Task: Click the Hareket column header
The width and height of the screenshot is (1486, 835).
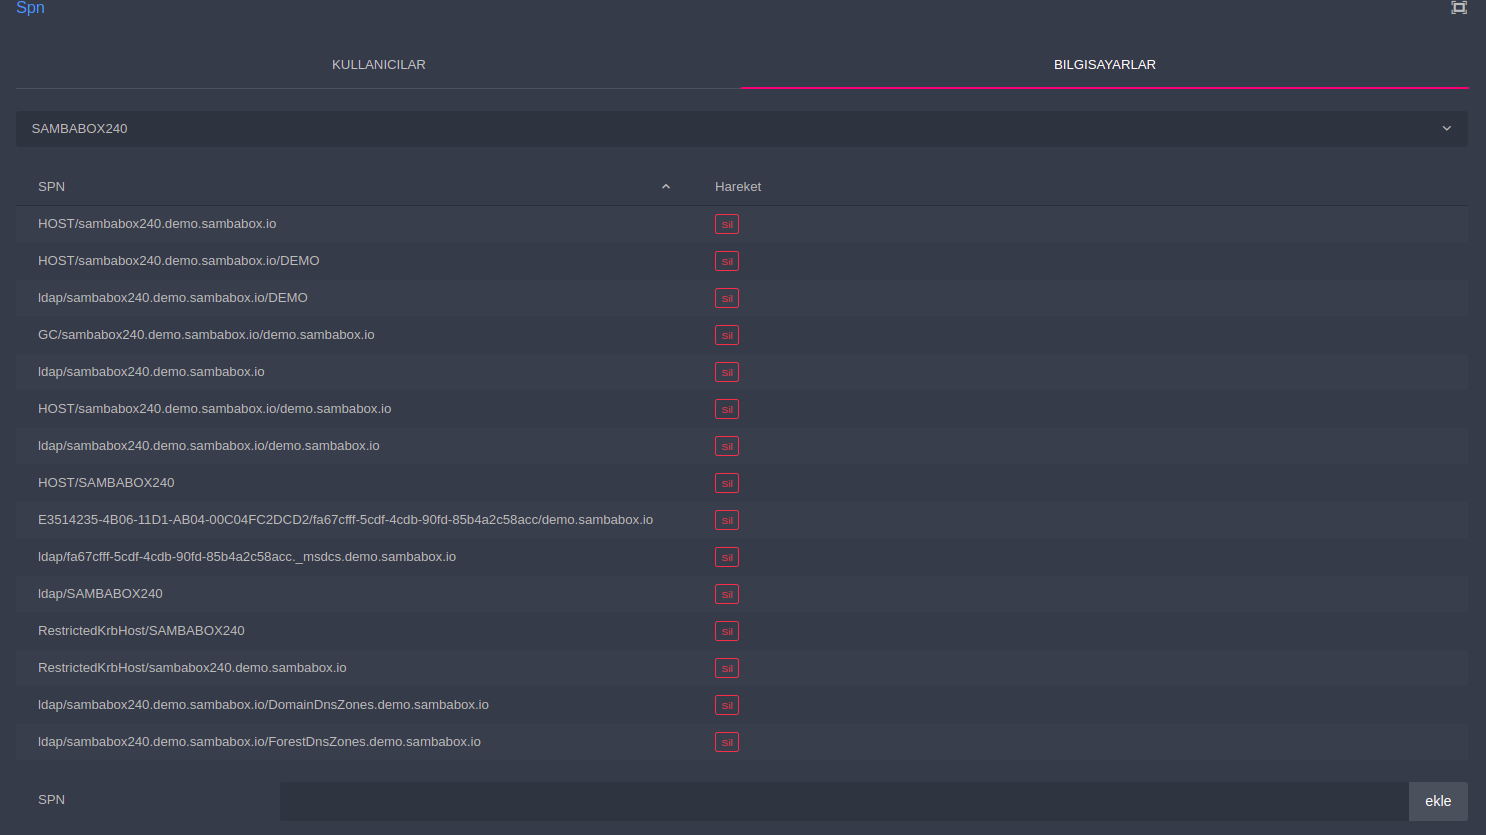Action: click(738, 187)
